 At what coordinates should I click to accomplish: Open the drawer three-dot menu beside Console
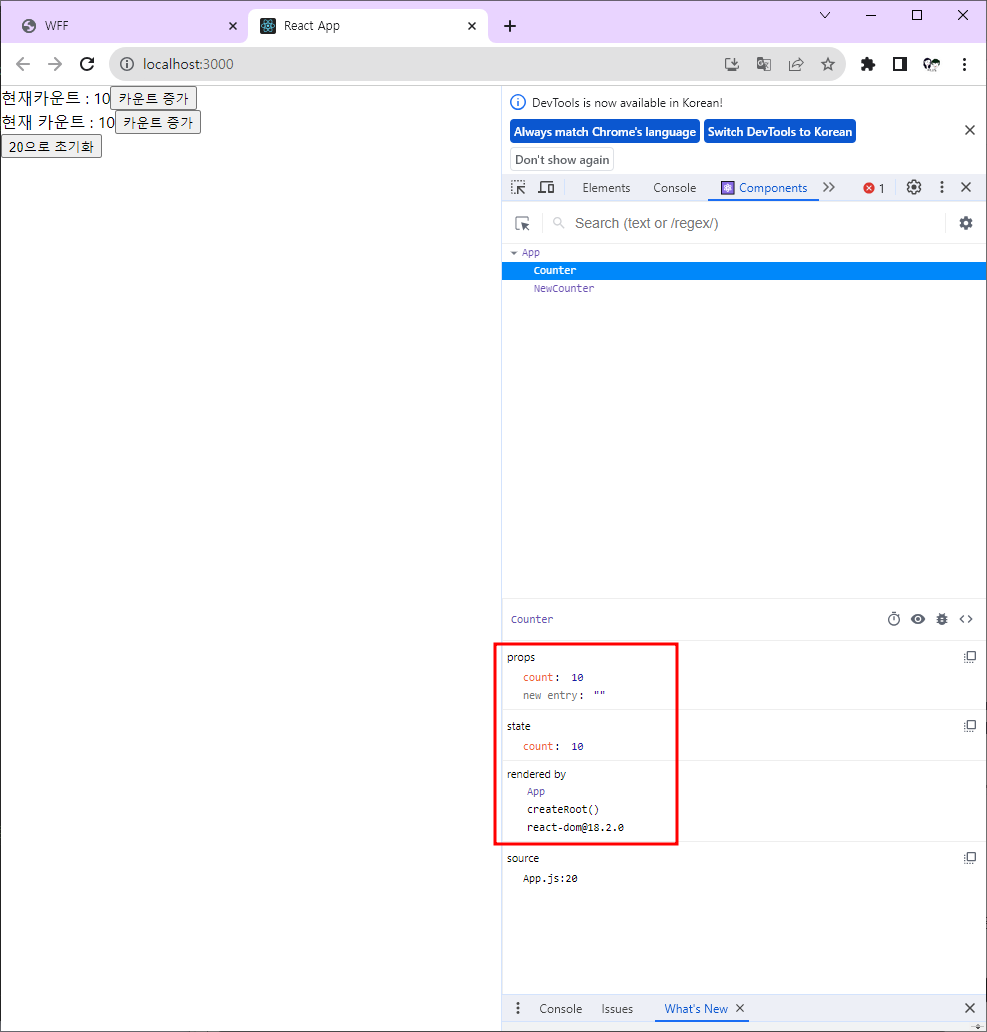518,1008
